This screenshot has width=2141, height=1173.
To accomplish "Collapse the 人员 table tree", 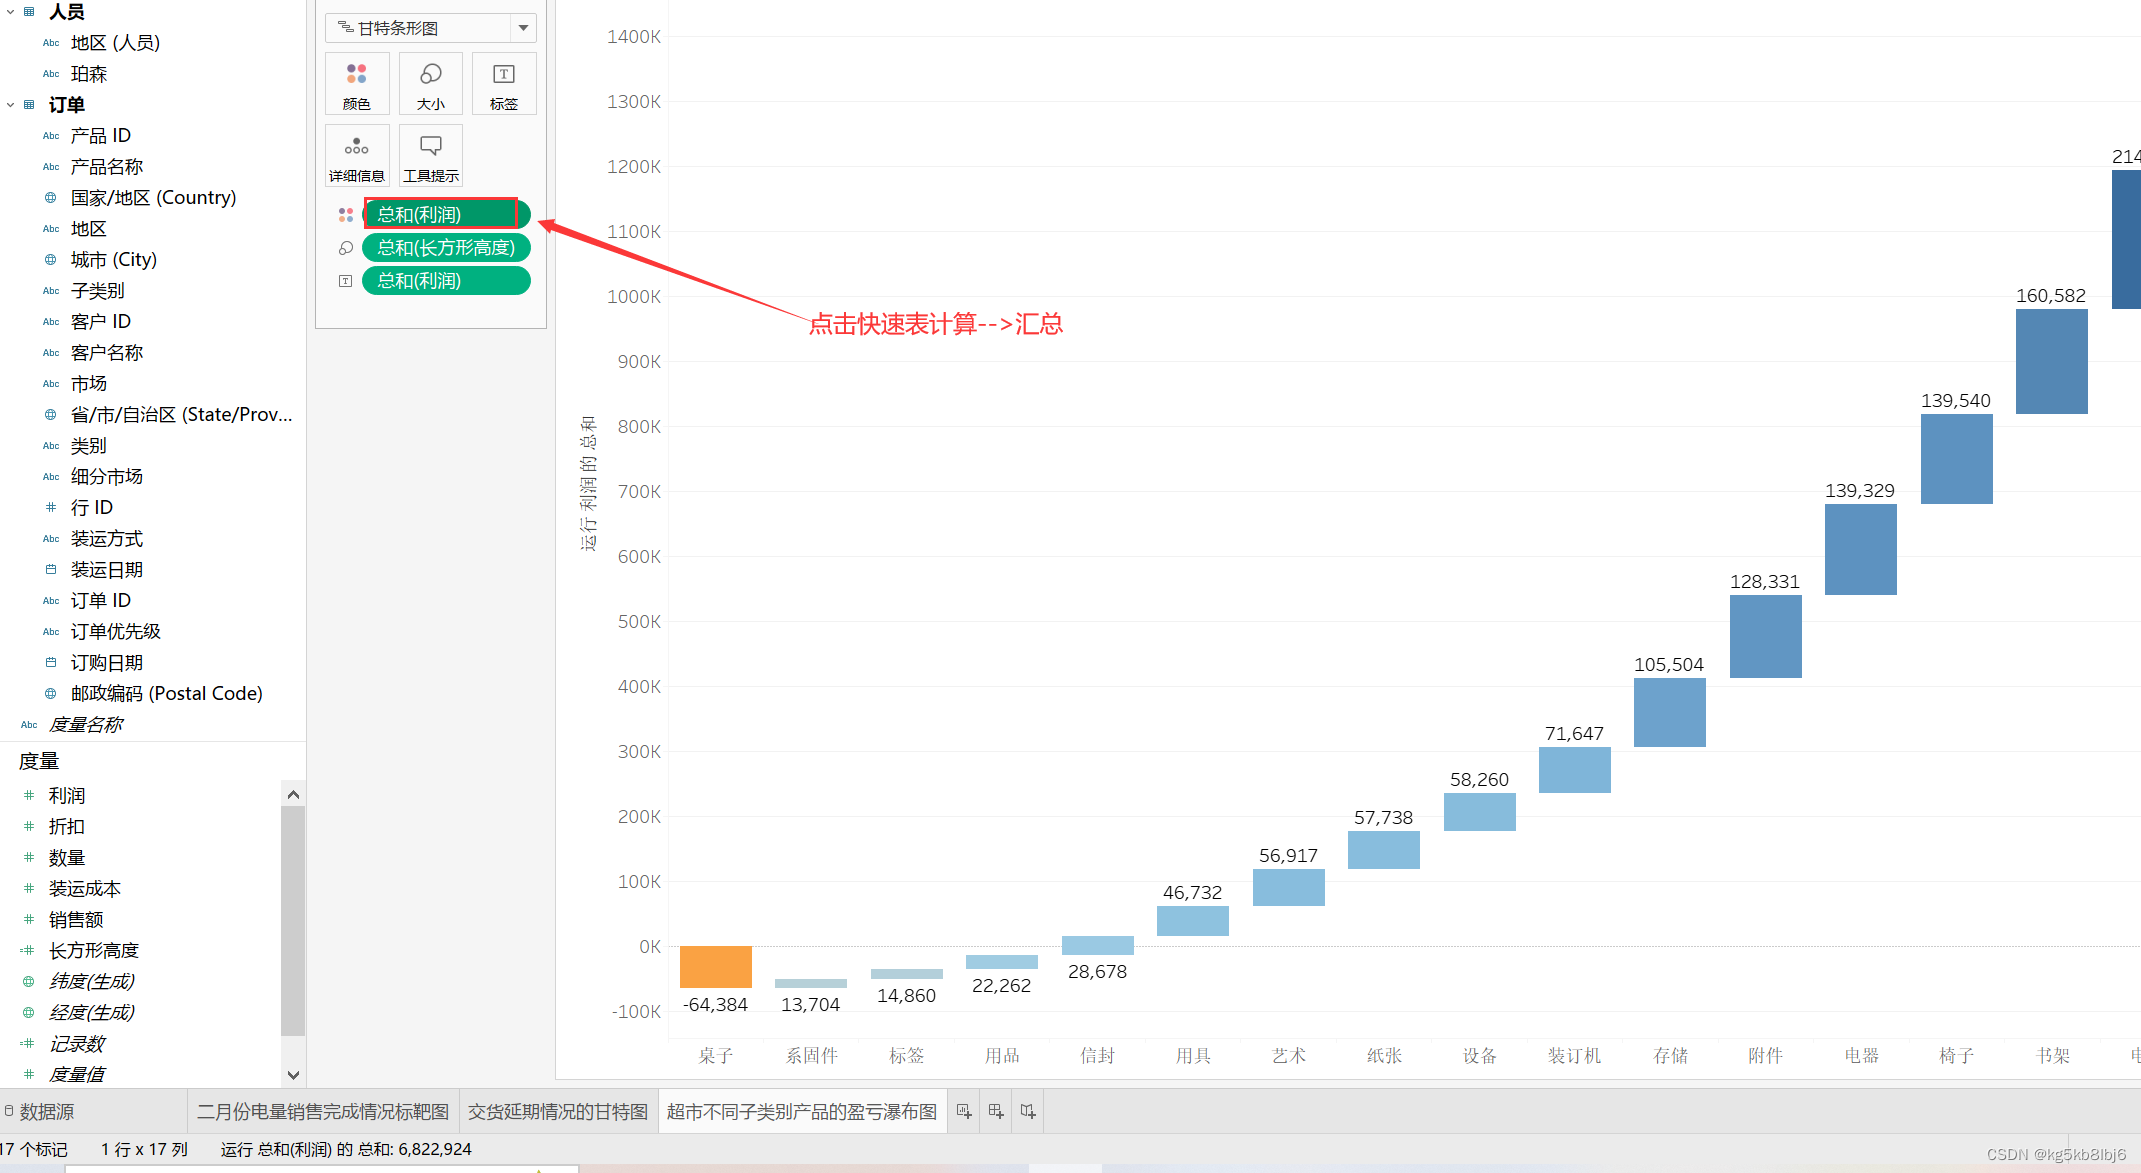I will [x=11, y=12].
